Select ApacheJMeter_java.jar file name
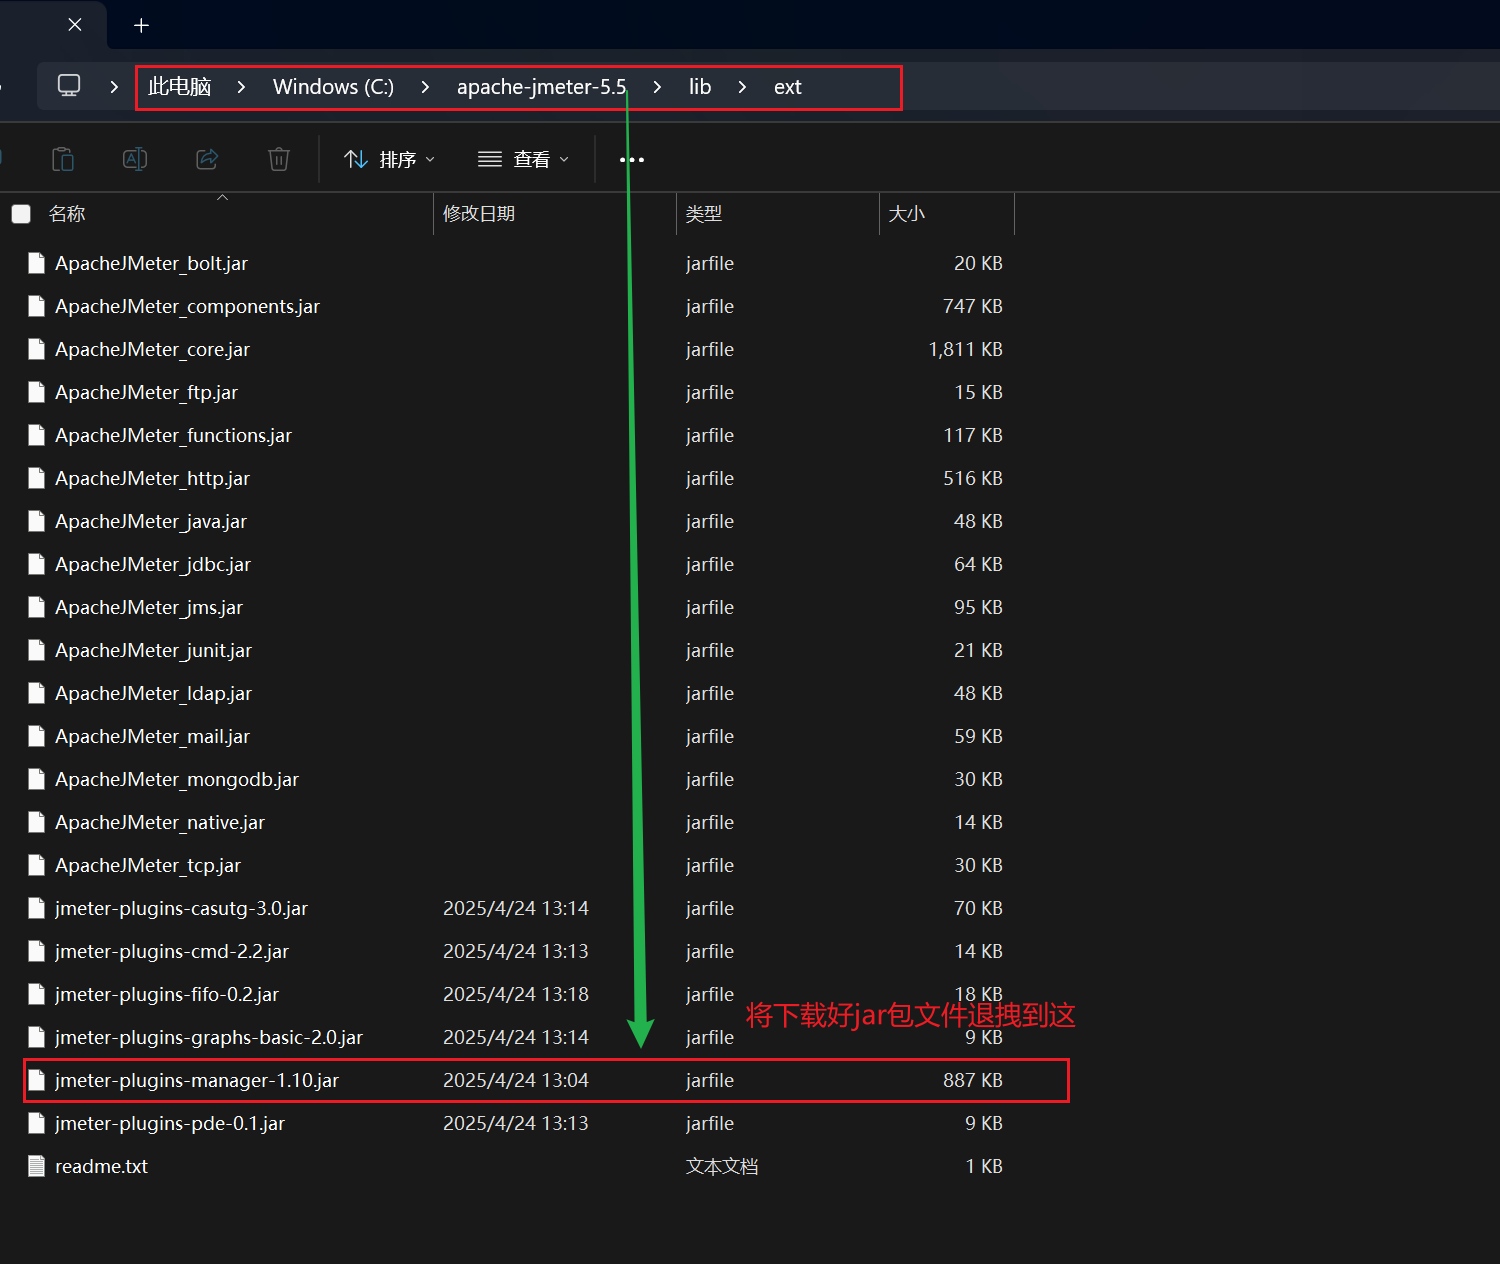 151,521
